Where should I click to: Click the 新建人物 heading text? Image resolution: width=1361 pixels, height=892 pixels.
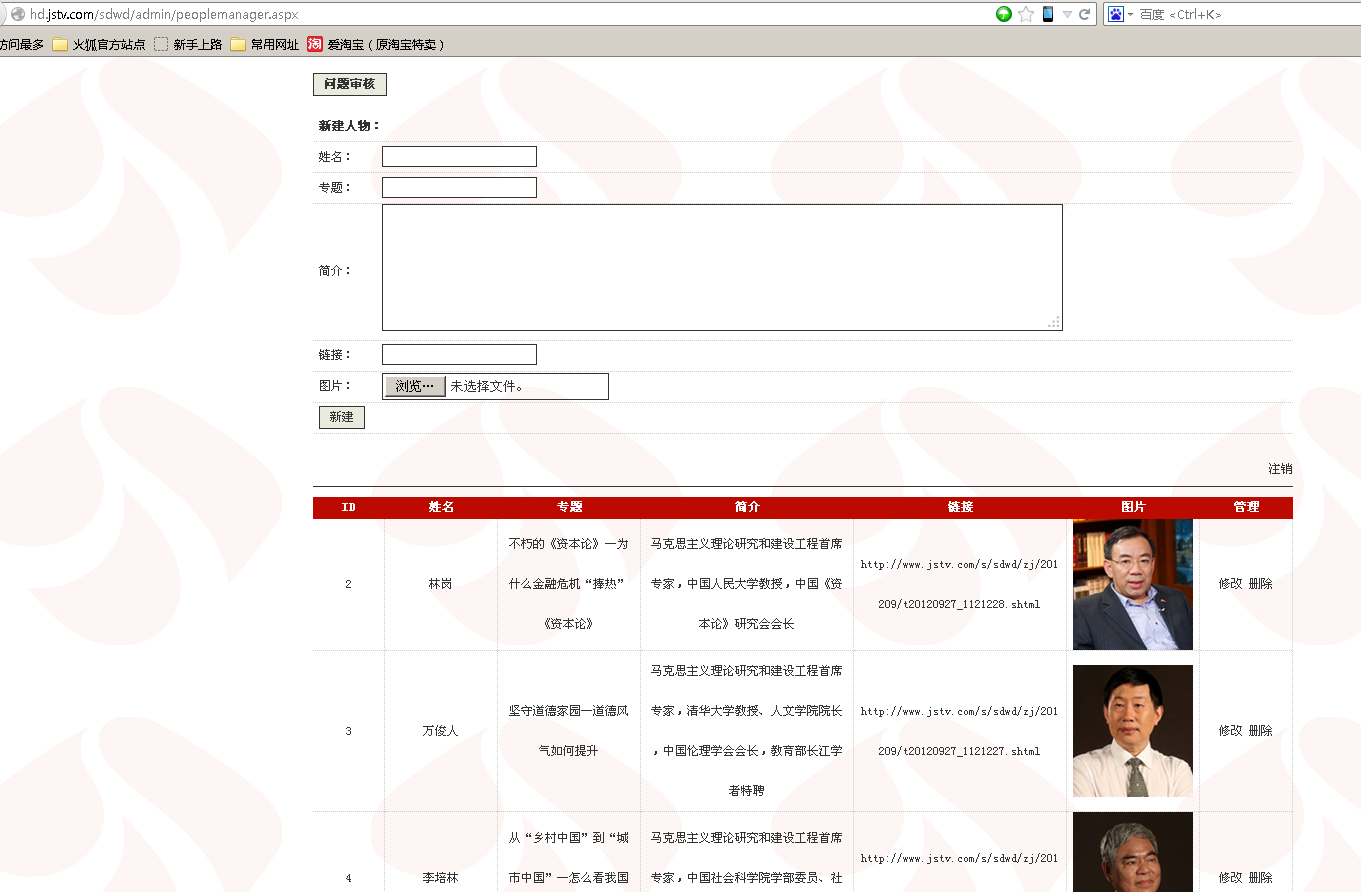(350, 126)
